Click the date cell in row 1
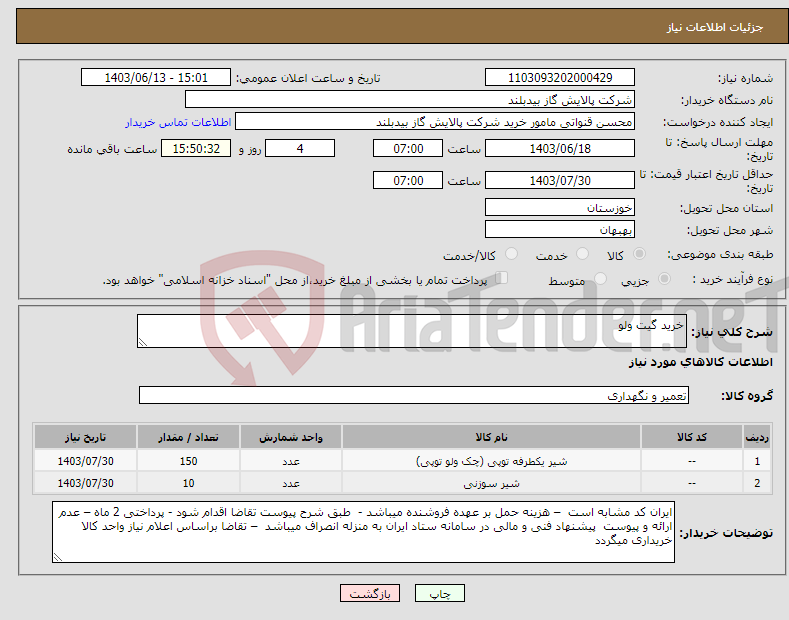The image size is (789, 620). (x=86, y=461)
